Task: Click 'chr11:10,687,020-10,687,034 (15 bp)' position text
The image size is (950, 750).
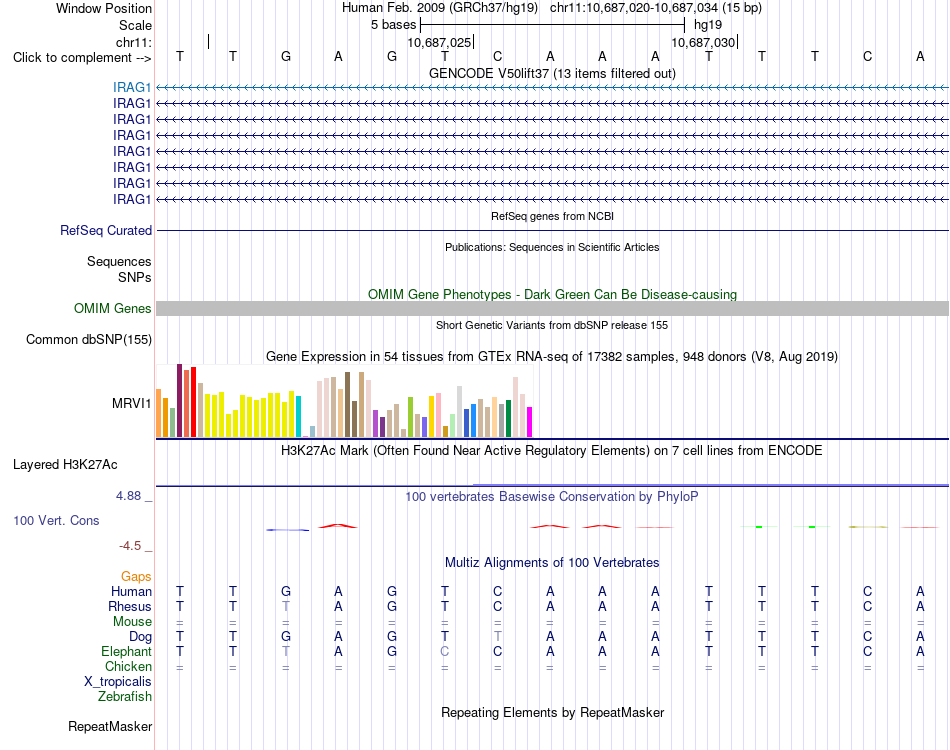Action: (x=656, y=8)
